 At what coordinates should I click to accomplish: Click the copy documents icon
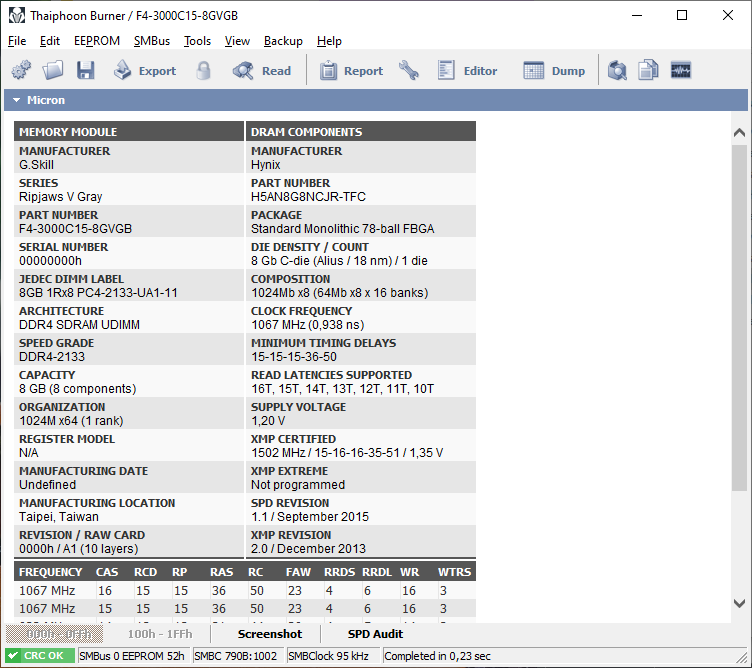[648, 71]
